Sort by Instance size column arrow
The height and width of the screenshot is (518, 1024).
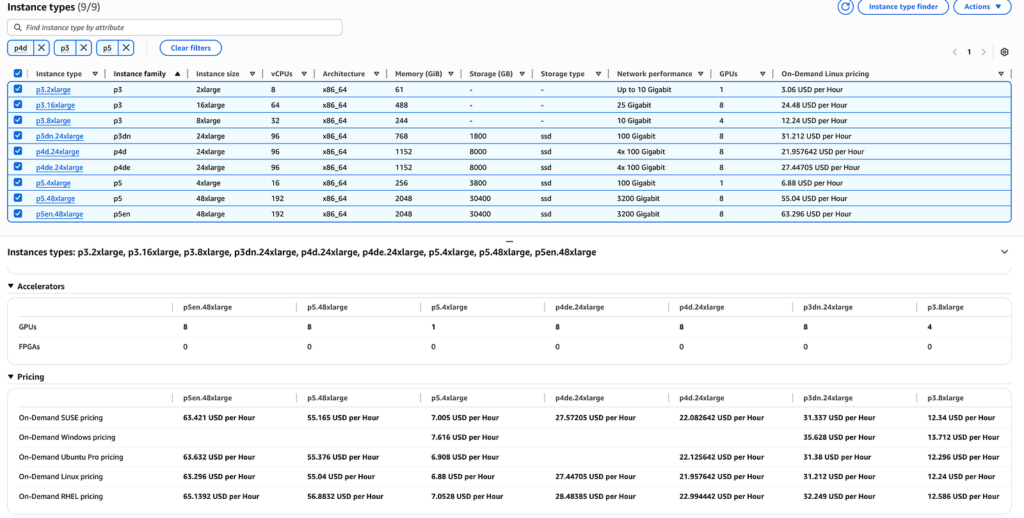pyautogui.click(x=255, y=74)
